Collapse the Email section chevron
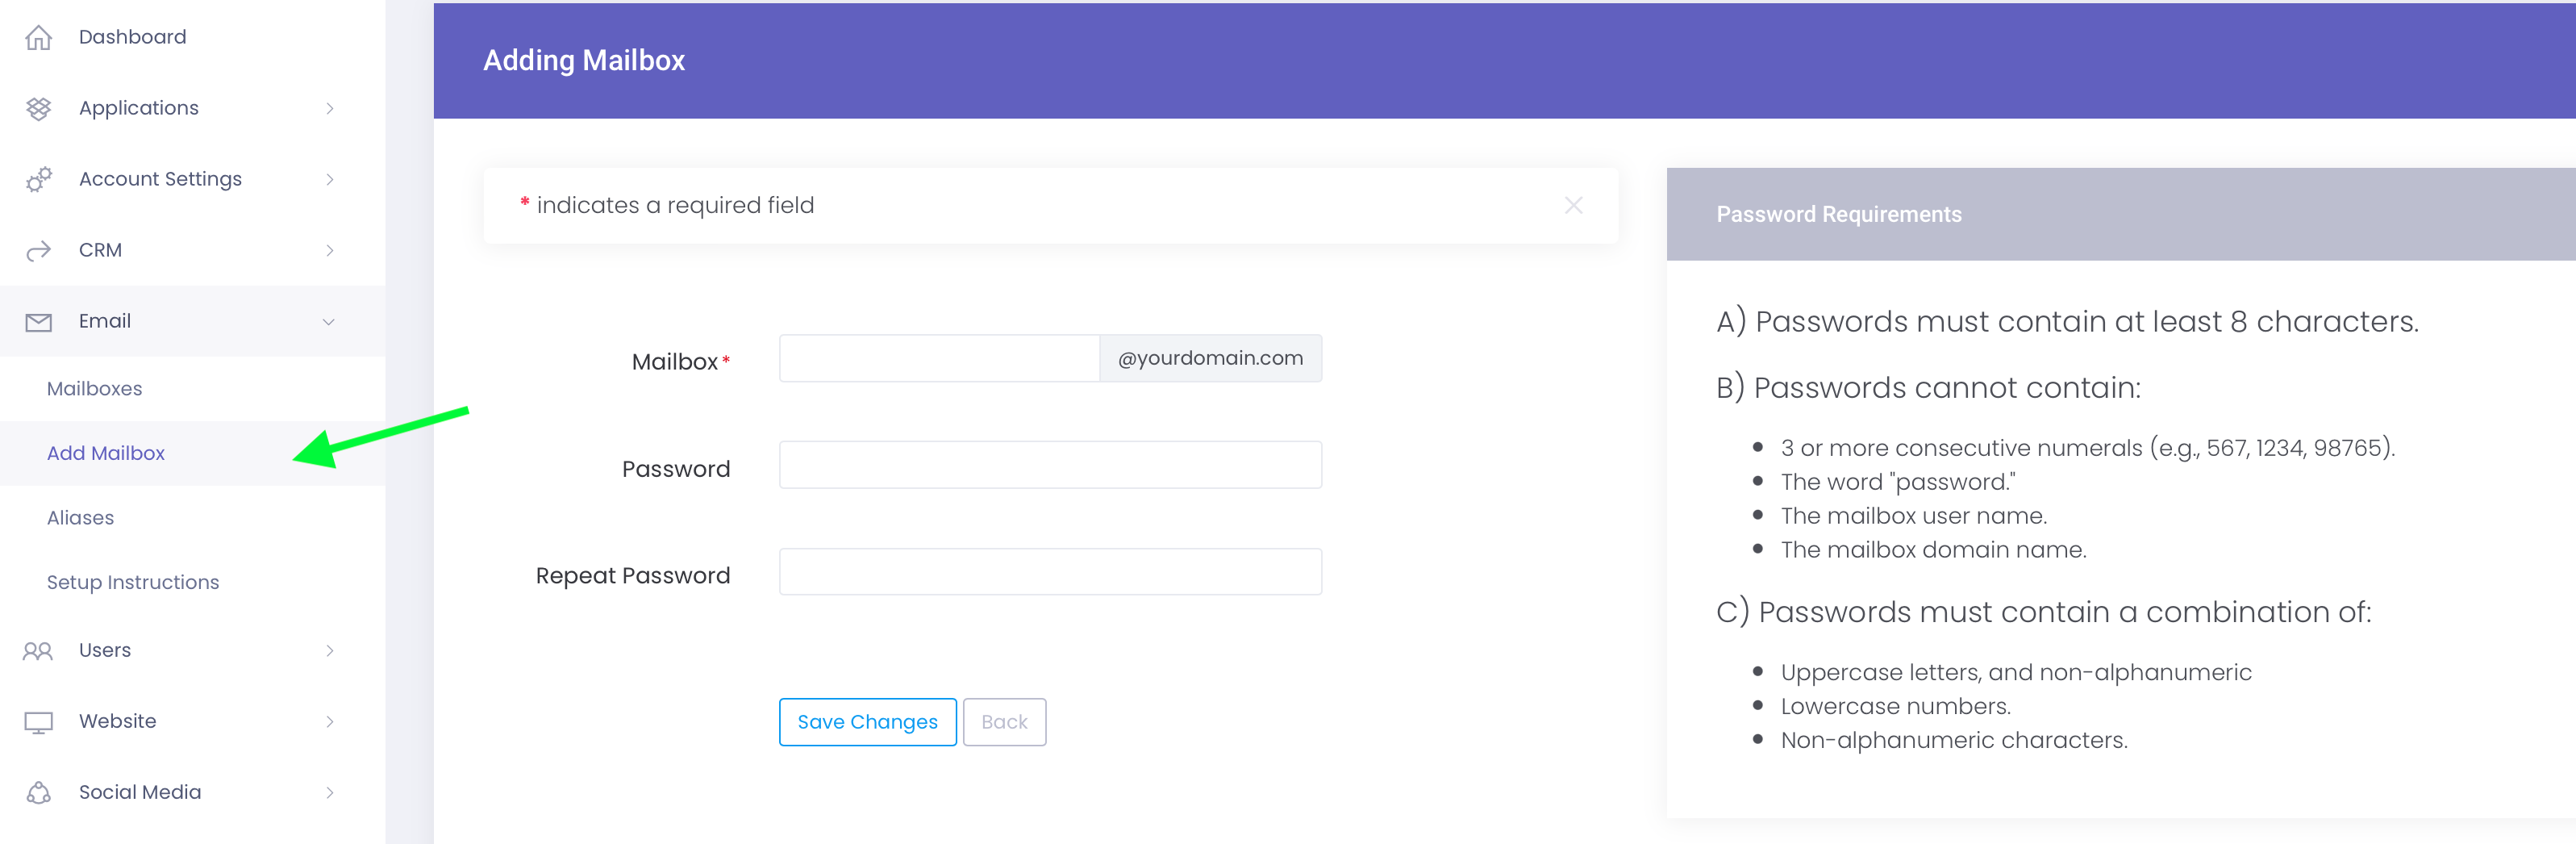 [329, 321]
